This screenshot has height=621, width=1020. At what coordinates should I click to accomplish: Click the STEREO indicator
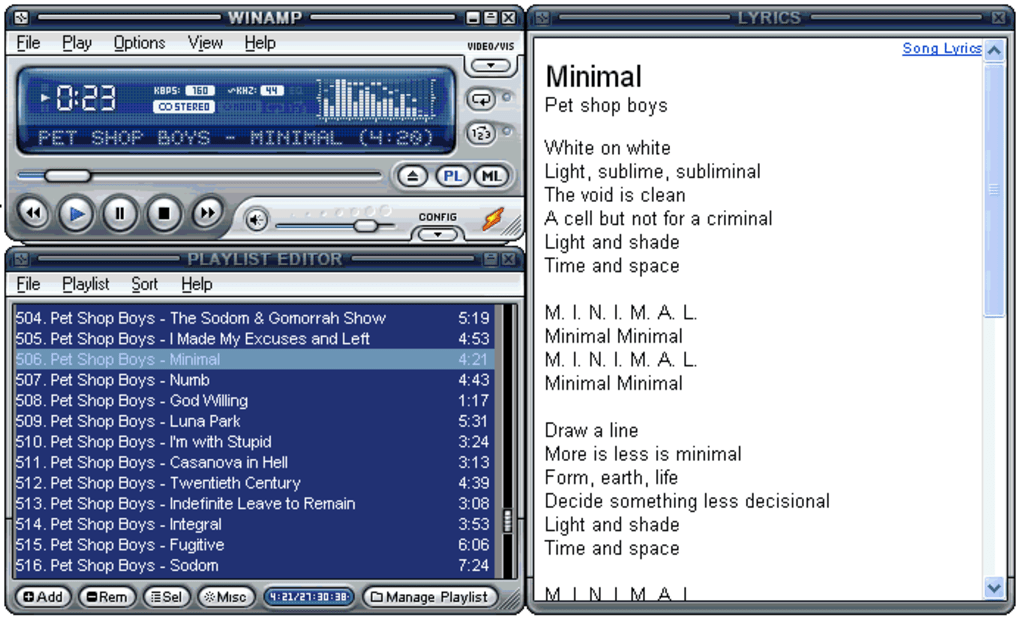point(184,107)
